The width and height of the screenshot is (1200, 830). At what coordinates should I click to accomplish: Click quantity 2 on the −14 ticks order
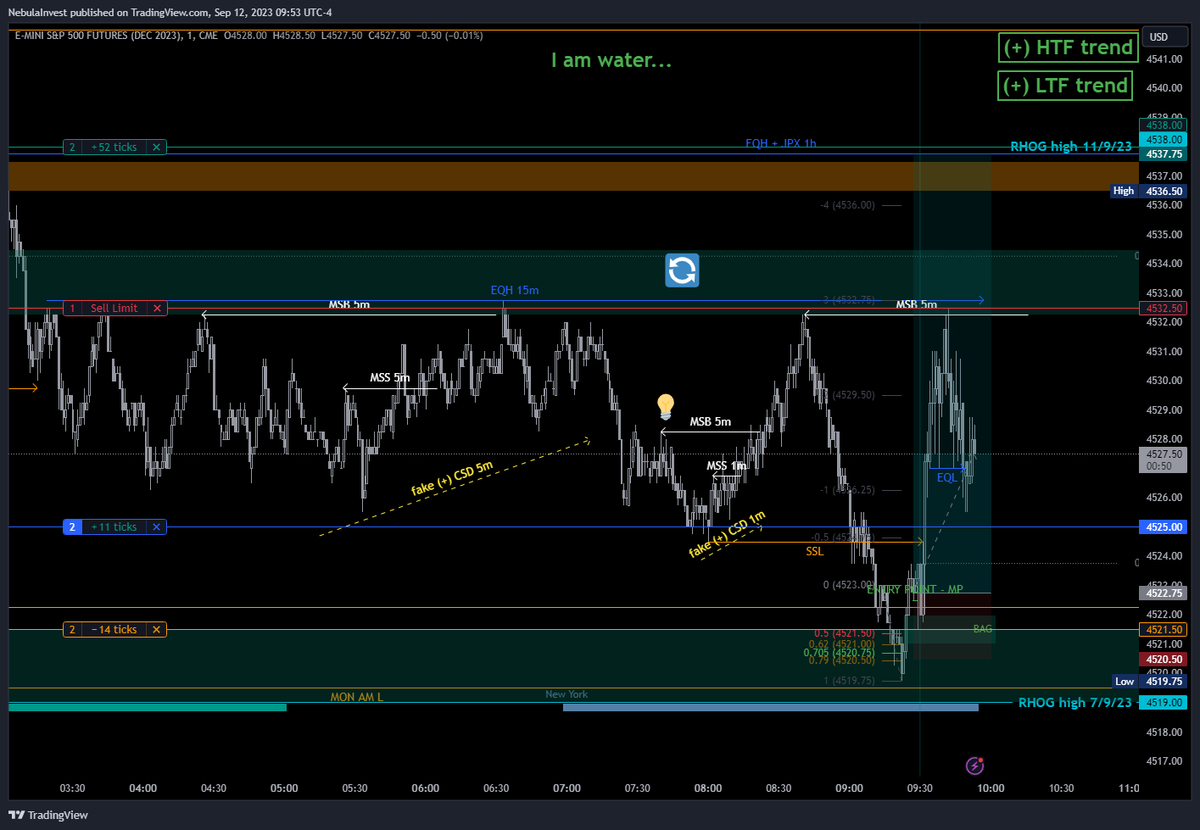(72, 629)
